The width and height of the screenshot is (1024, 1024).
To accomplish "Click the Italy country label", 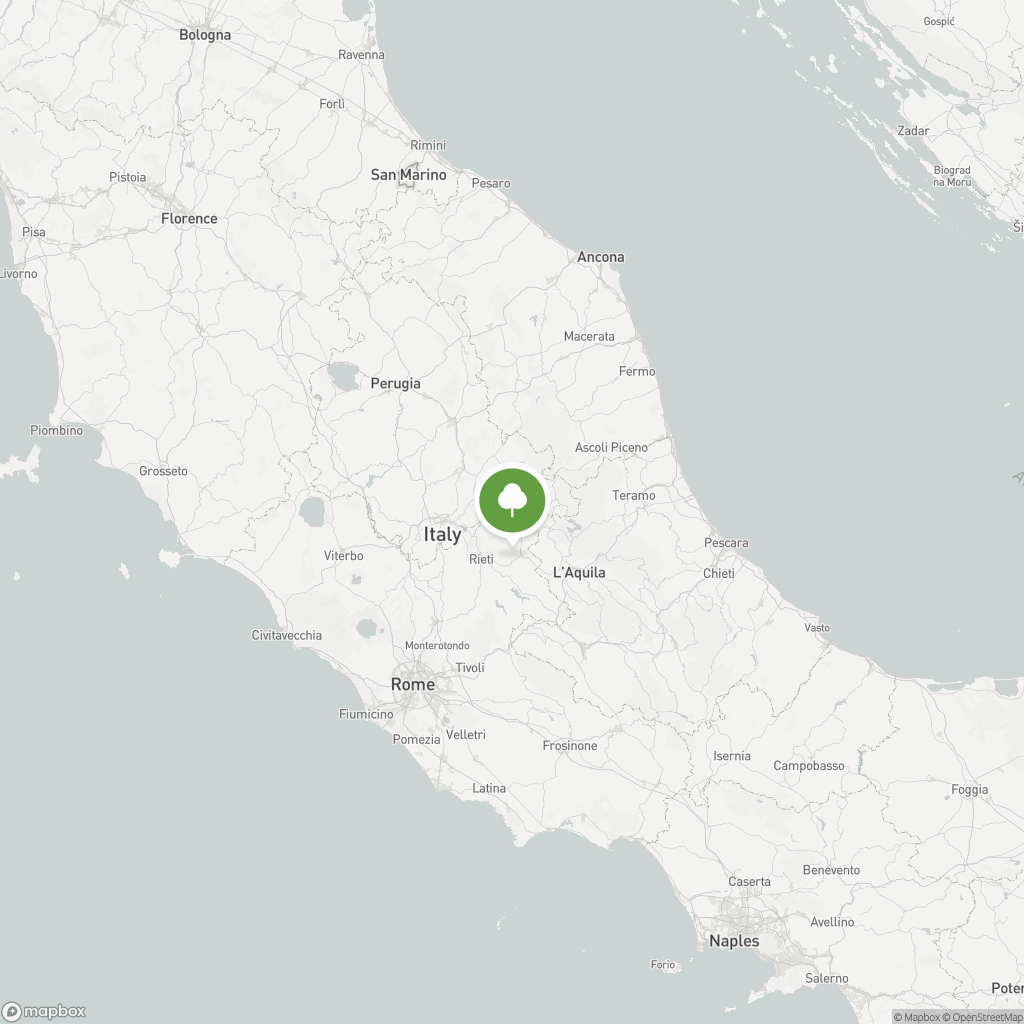I will pos(442,534).
